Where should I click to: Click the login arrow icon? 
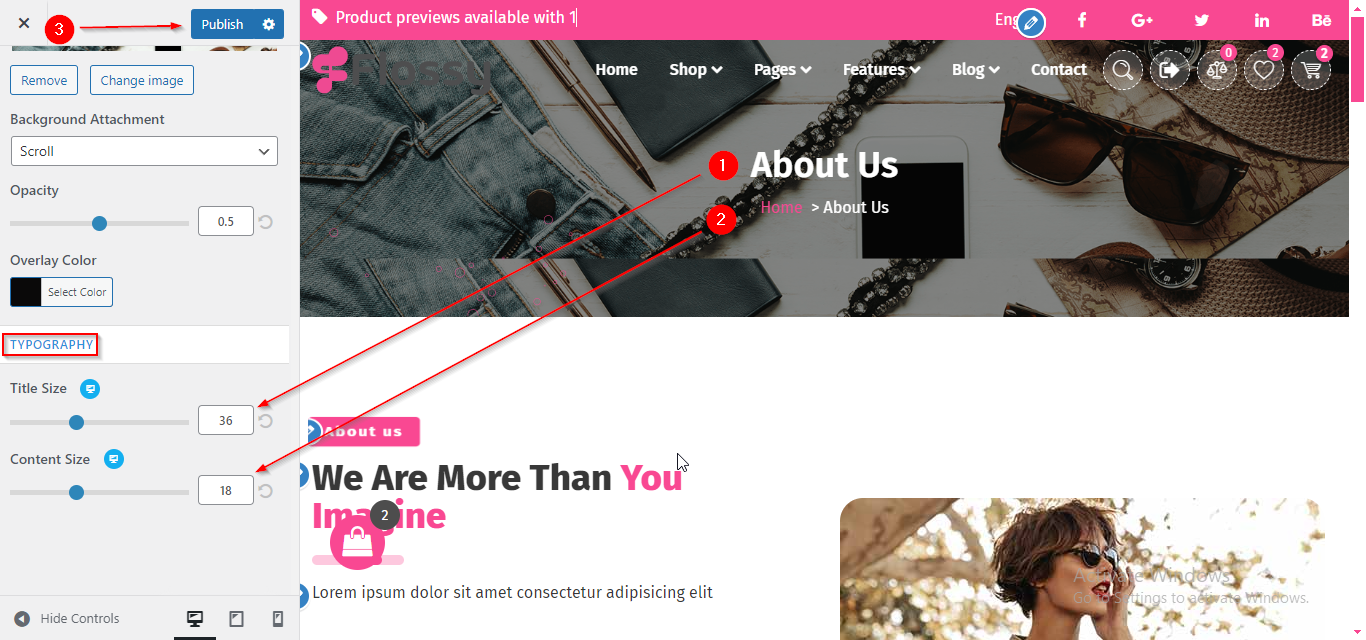coord(1170,70)
